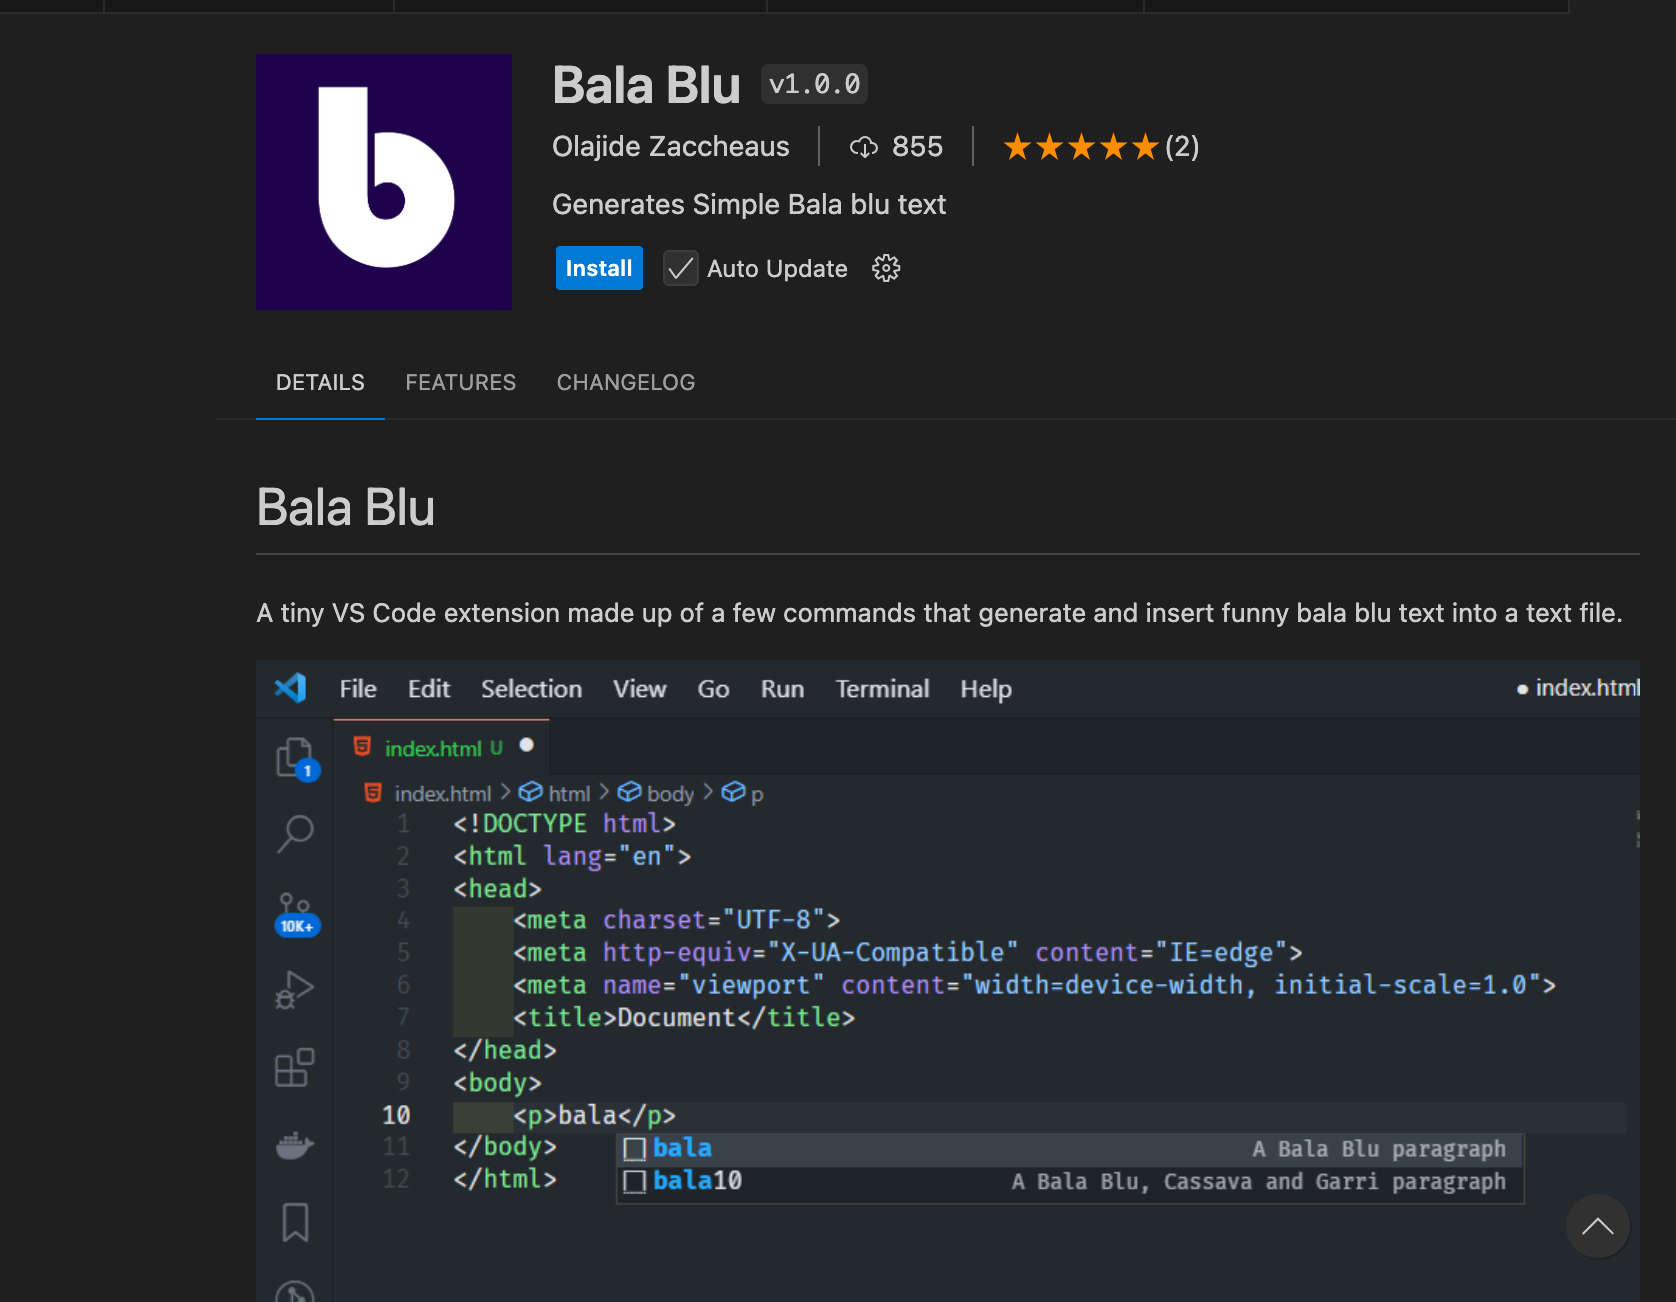1676x1302 pixels.
Task: Switch to the FEATURES tab
Action: [461, 382]
